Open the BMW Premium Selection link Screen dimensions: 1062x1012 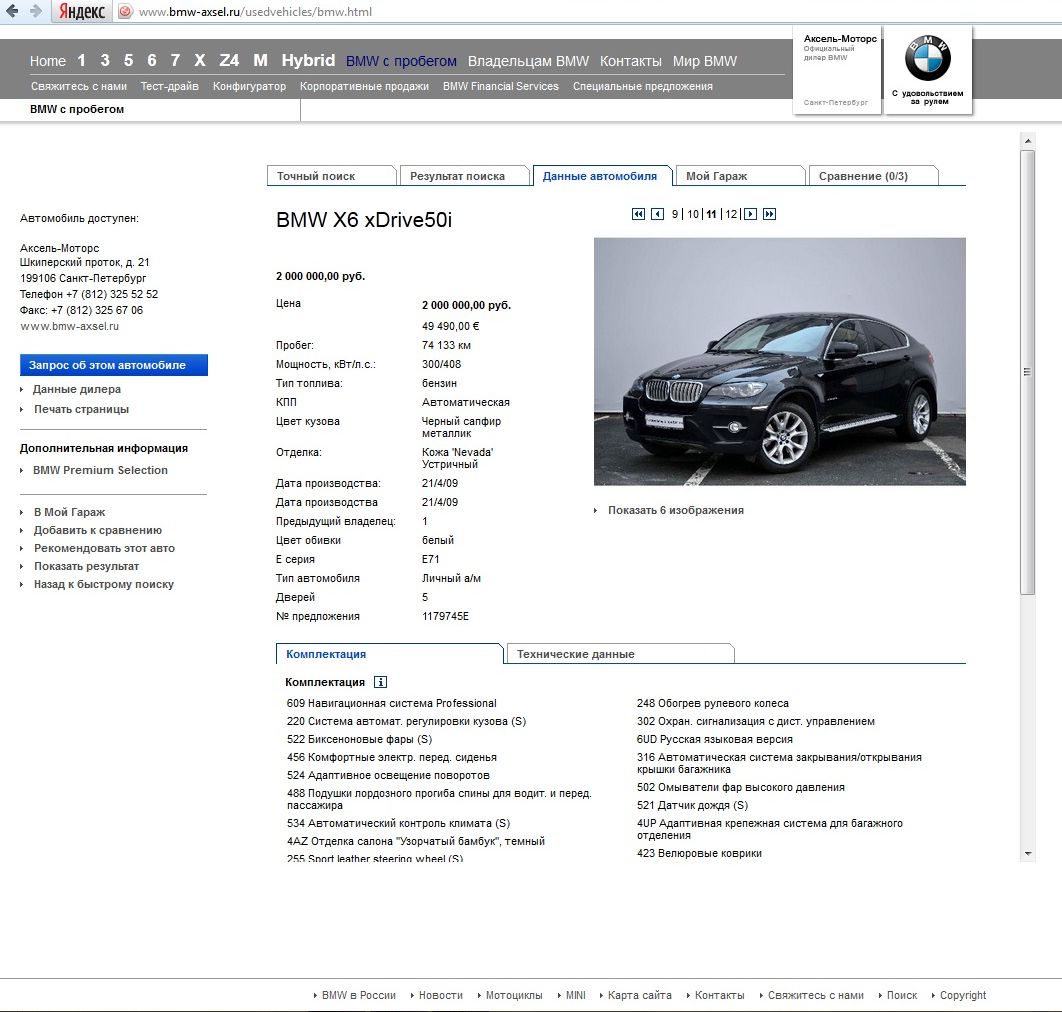click(x=100, y=470)
